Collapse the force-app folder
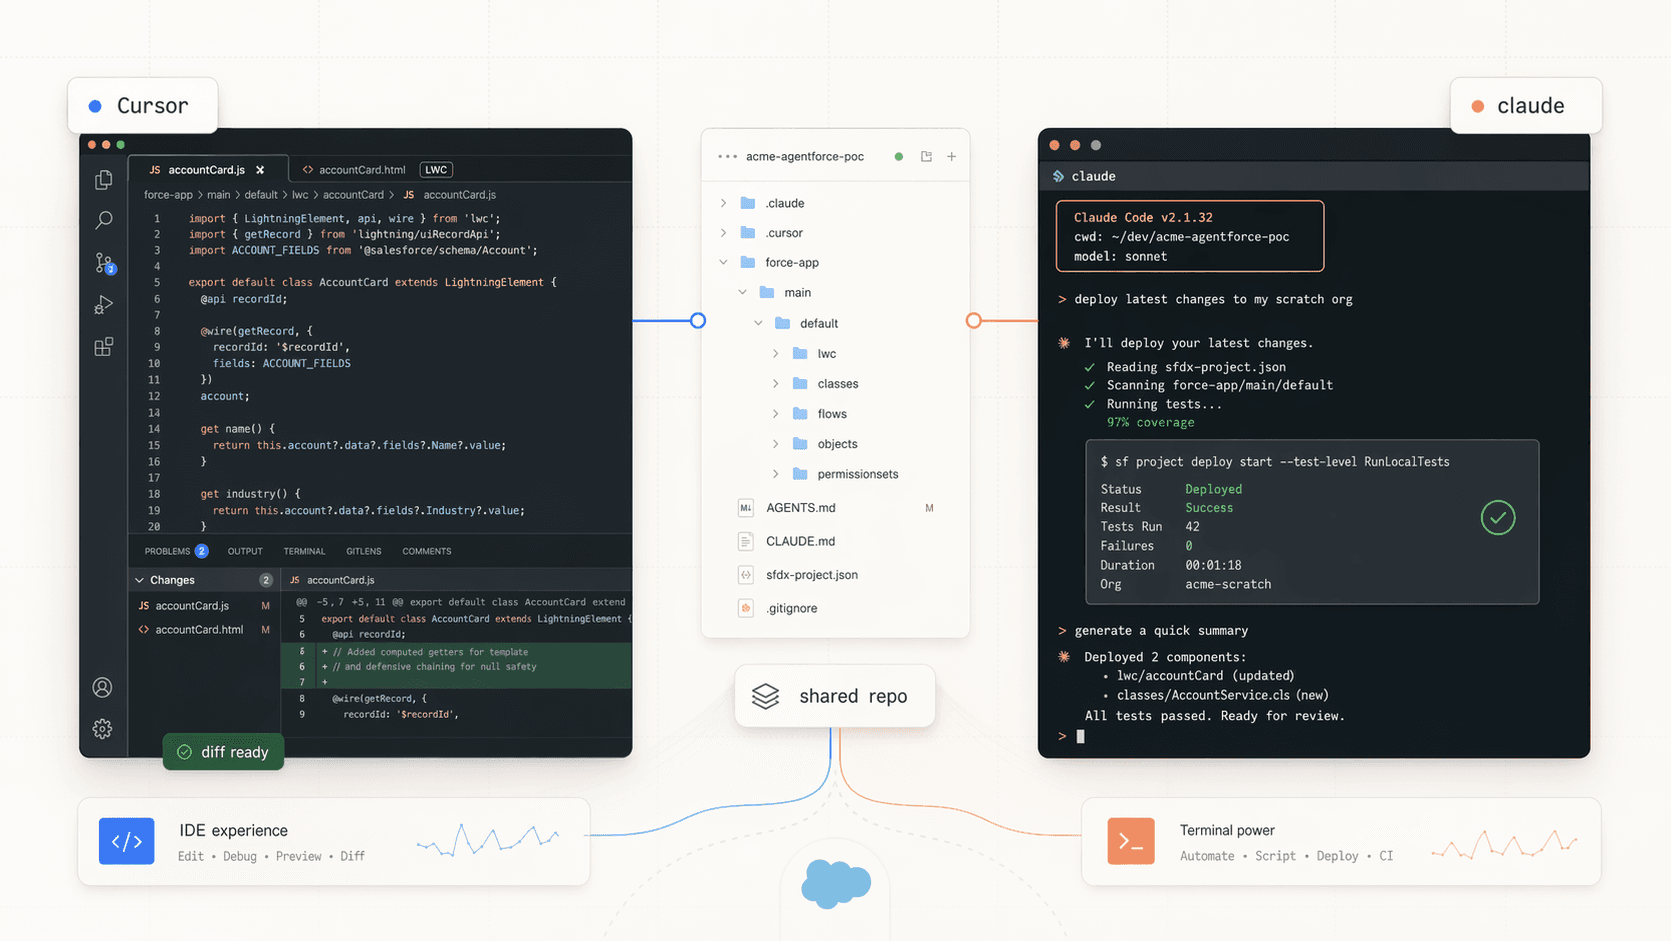Image resolution: width=1671 pixels, height=941 pixels. pos(724,263)
